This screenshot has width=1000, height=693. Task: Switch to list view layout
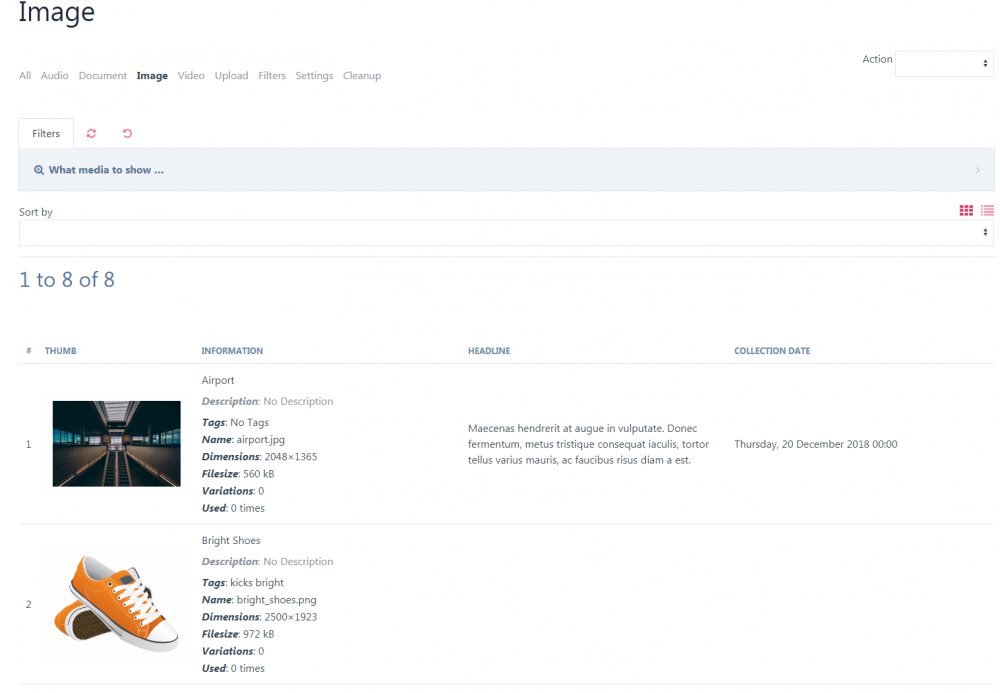[987, 210]
